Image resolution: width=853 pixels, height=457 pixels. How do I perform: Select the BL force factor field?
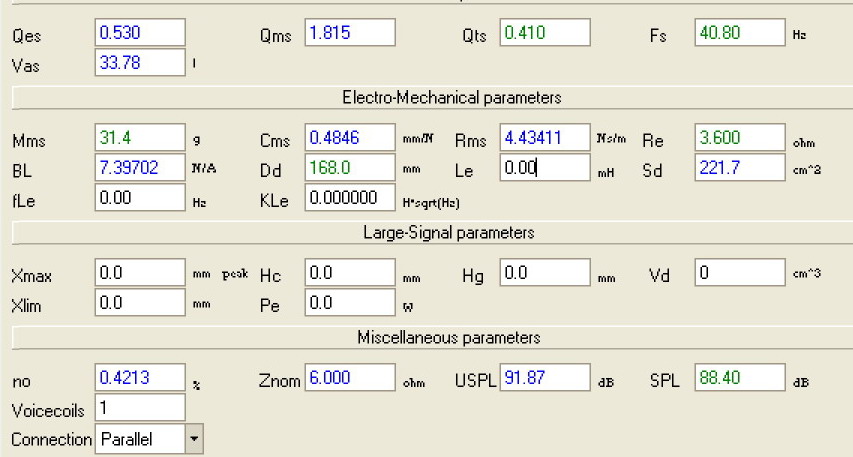(x=140, y=168)
